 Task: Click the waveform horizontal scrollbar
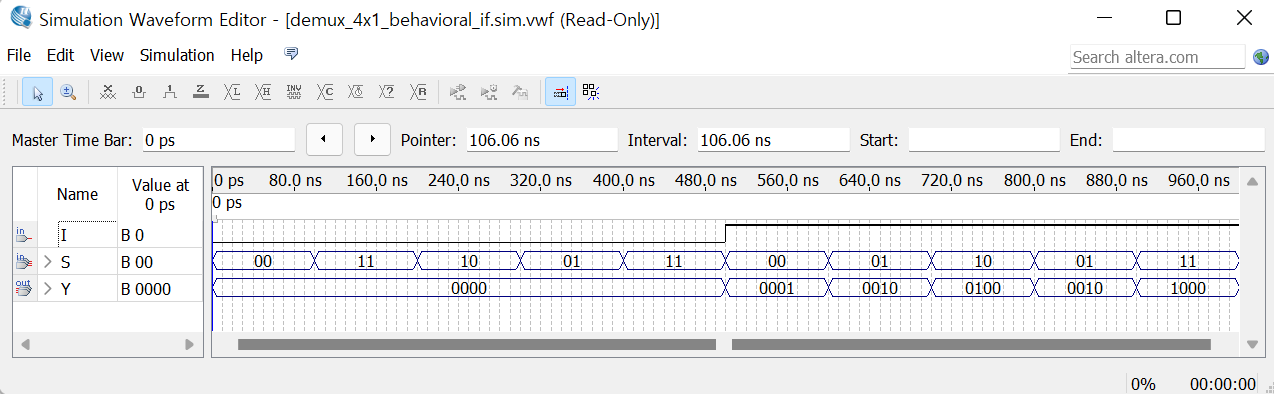[x=724, y=344]
